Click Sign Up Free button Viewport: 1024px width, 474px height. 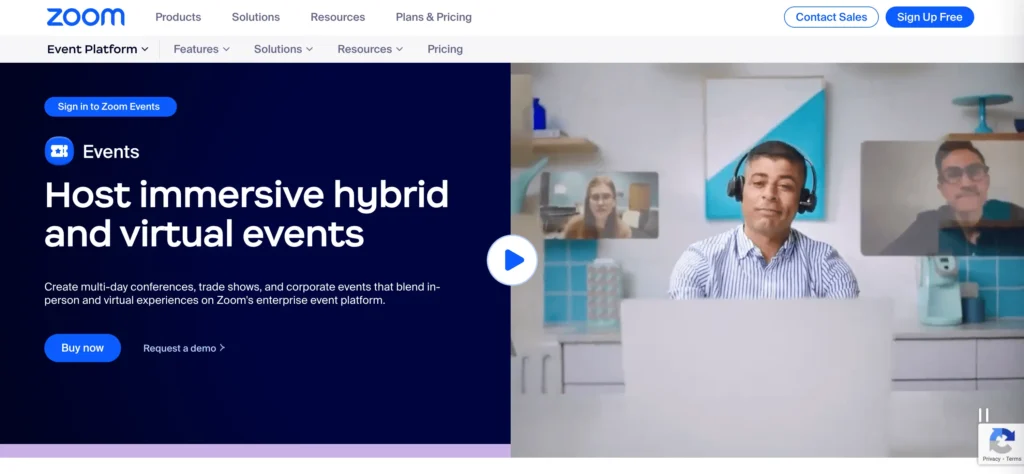(929, 17)
